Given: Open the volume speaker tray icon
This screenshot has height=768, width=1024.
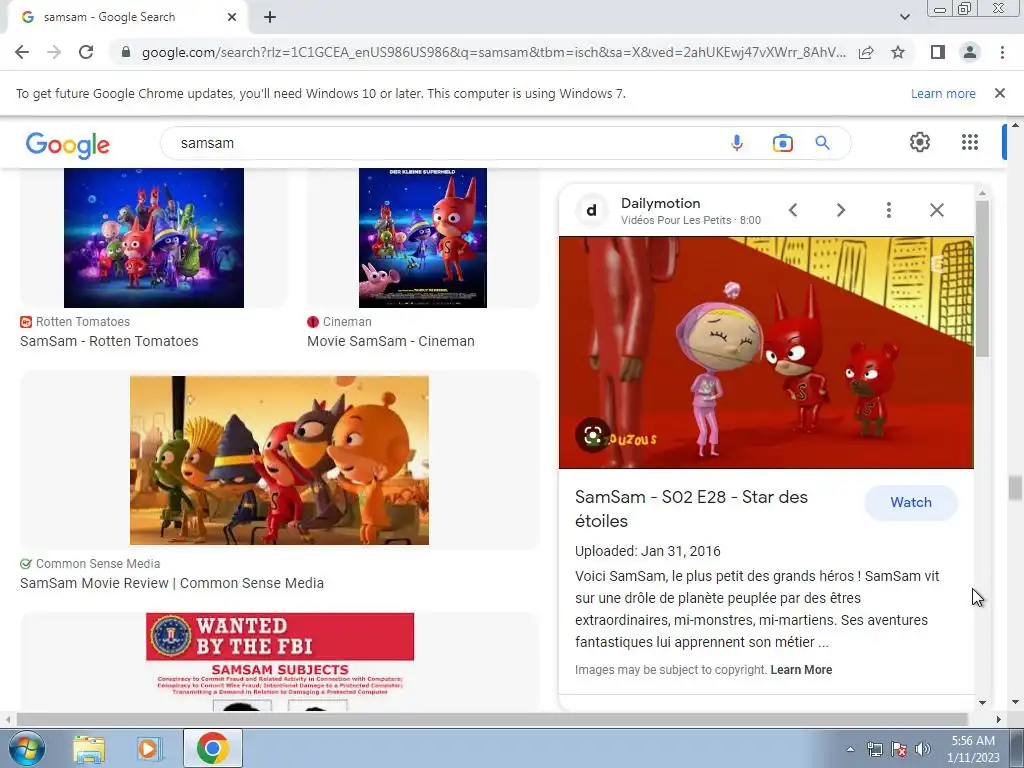Looking at the screenshot, I should pyautogui.click(x=922, y=749).
